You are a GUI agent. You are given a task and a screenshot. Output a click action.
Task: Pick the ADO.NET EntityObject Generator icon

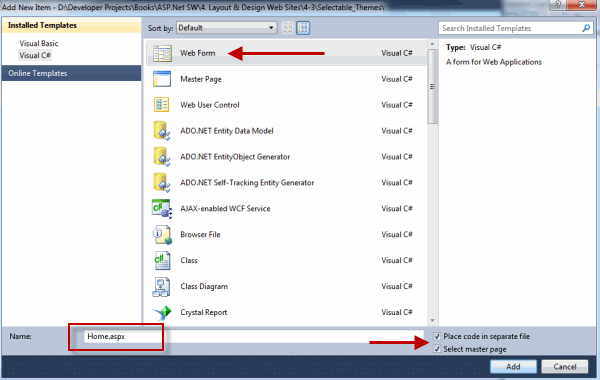point(162,157)
